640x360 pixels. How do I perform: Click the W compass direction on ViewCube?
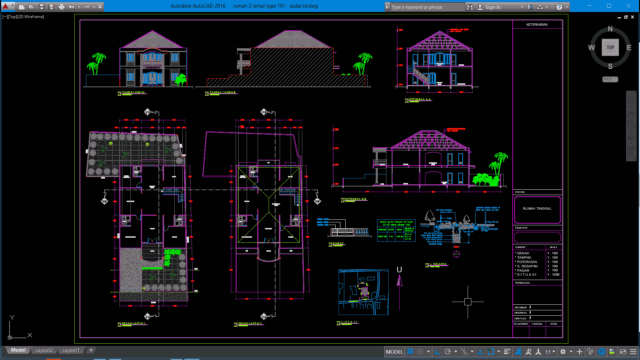click(x=591, y=48)
